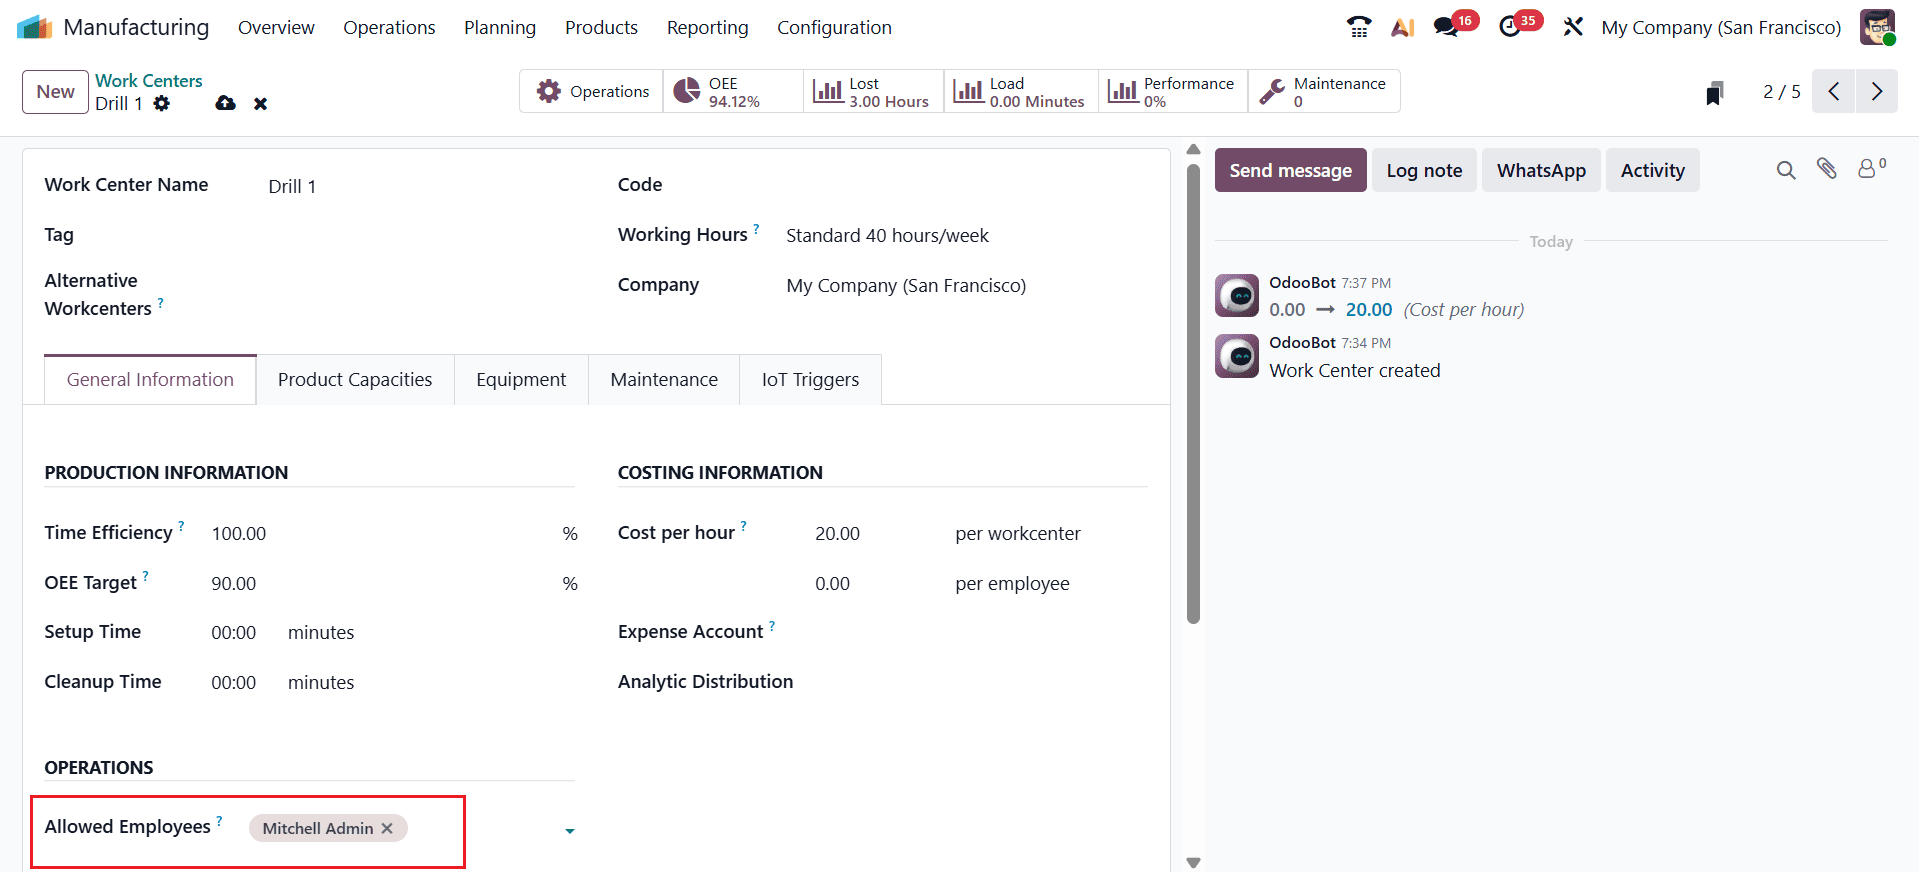Switch to the Maintenance tab
The height and width of the screenshot is (872, 1919).
coord(664,380)
